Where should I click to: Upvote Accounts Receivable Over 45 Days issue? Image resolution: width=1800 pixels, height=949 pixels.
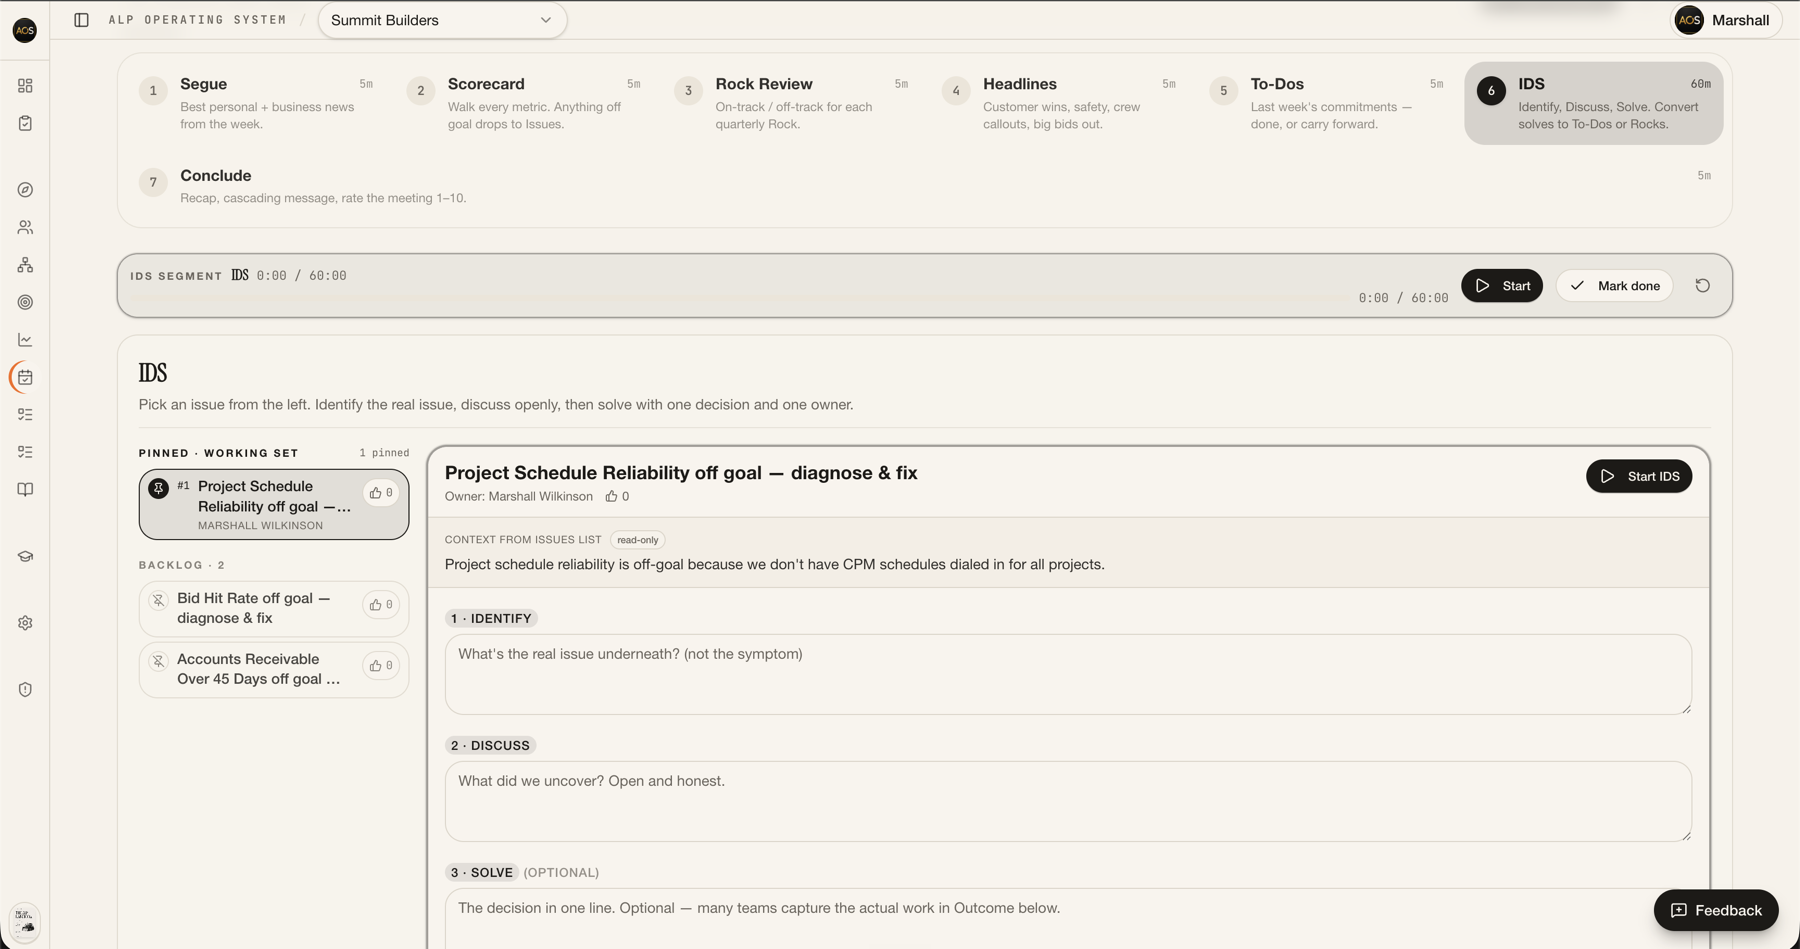tap(381, 665)
